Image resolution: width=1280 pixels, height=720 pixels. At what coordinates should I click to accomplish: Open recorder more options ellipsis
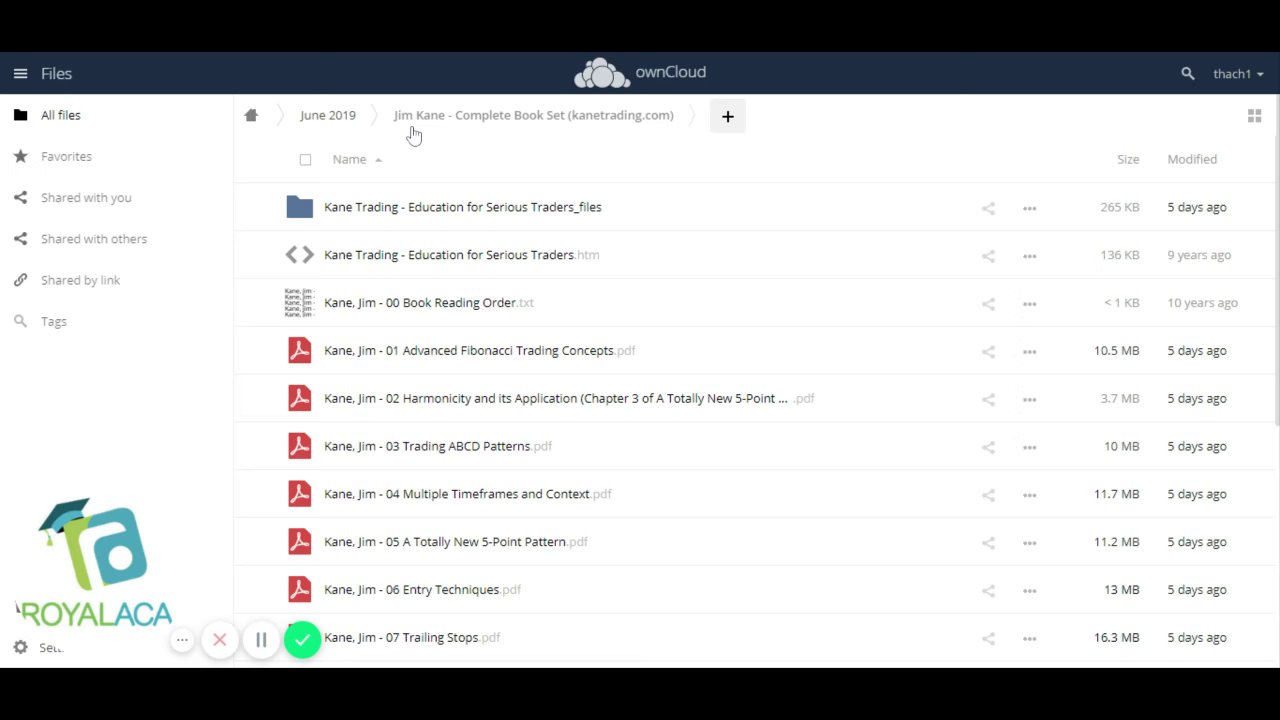point(182,640)
